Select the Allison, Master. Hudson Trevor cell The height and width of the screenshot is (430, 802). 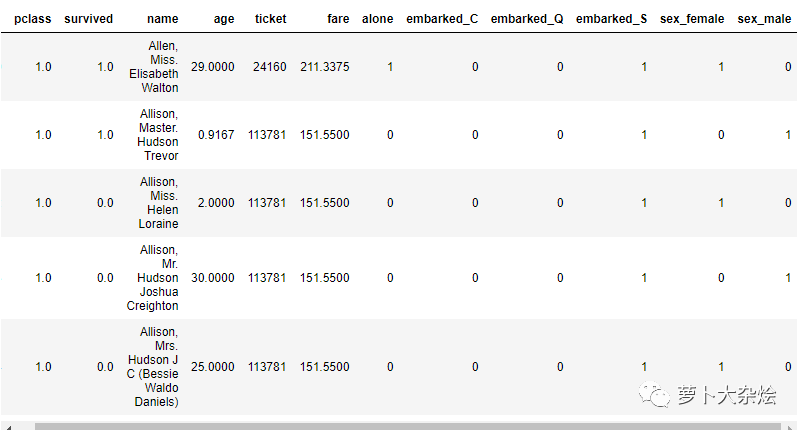pyautogui.click(x=159, y=135)
